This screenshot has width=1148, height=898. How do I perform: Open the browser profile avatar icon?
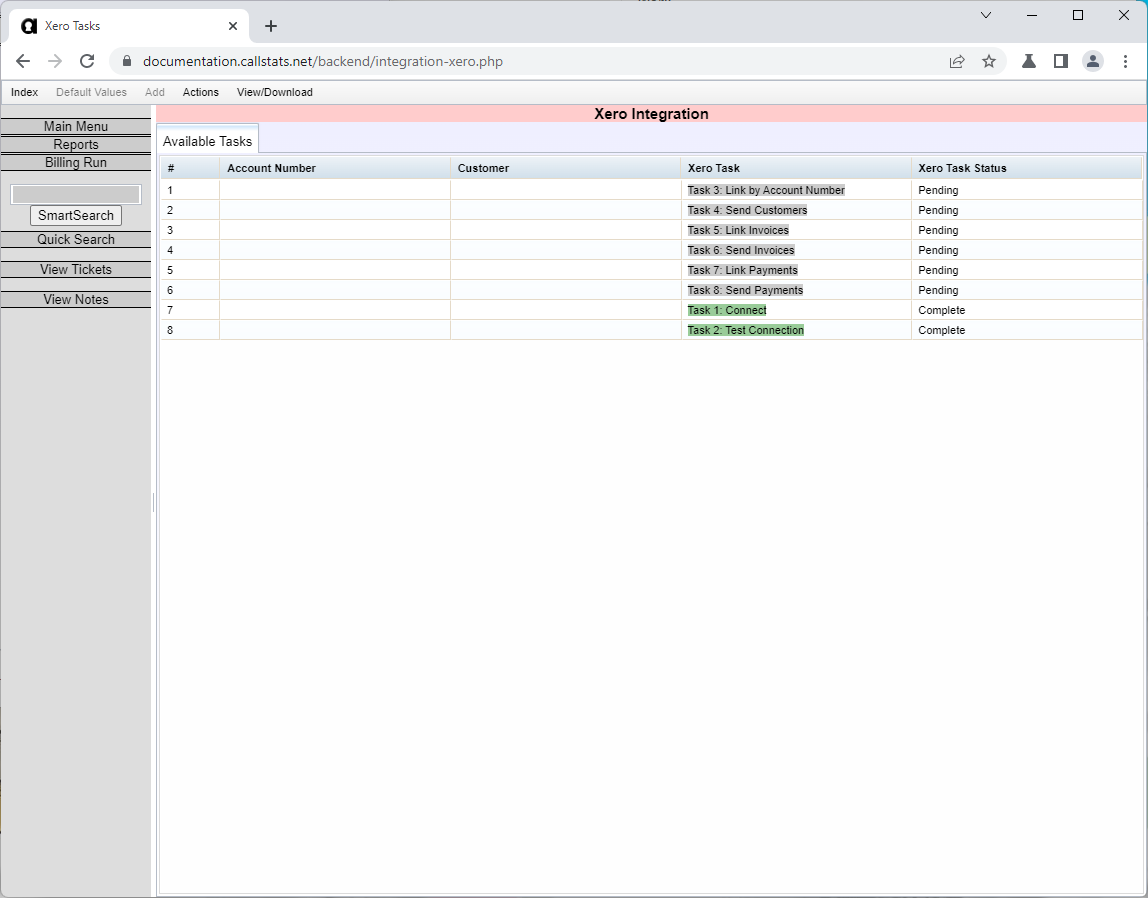click(x=1092, y=61)
